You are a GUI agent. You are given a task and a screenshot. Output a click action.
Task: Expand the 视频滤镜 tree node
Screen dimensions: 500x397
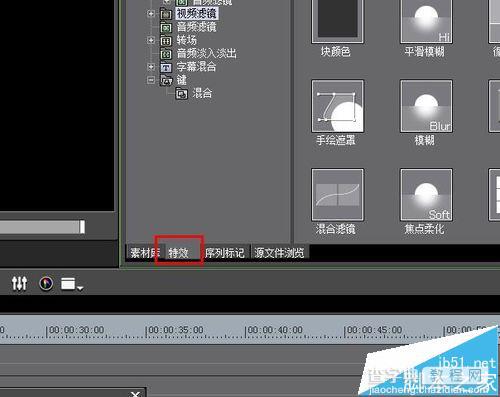tap(151, 14)
